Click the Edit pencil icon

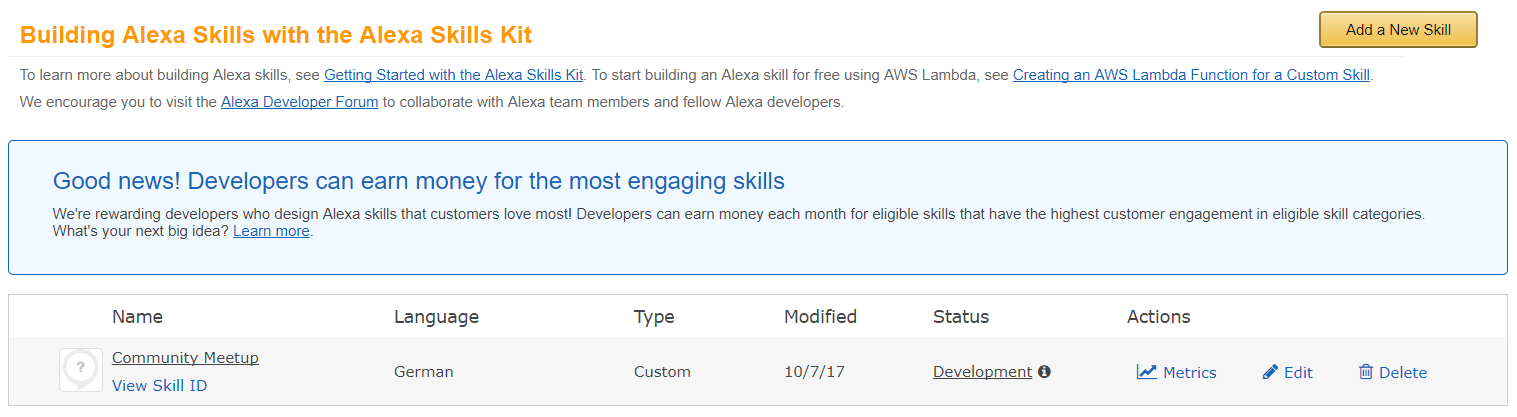click(x=1270, y=372)
